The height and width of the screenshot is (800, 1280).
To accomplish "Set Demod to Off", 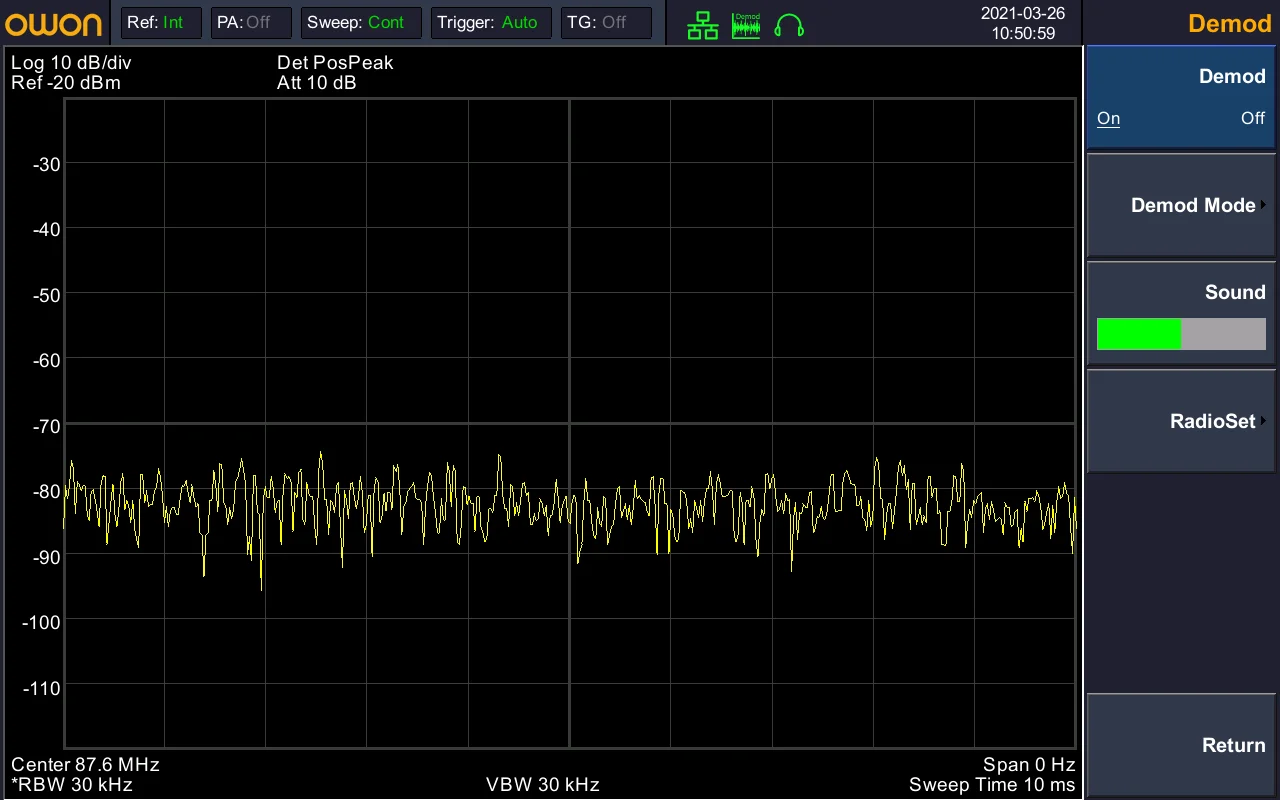I will pyautogui.click(x=1253, y=118).
